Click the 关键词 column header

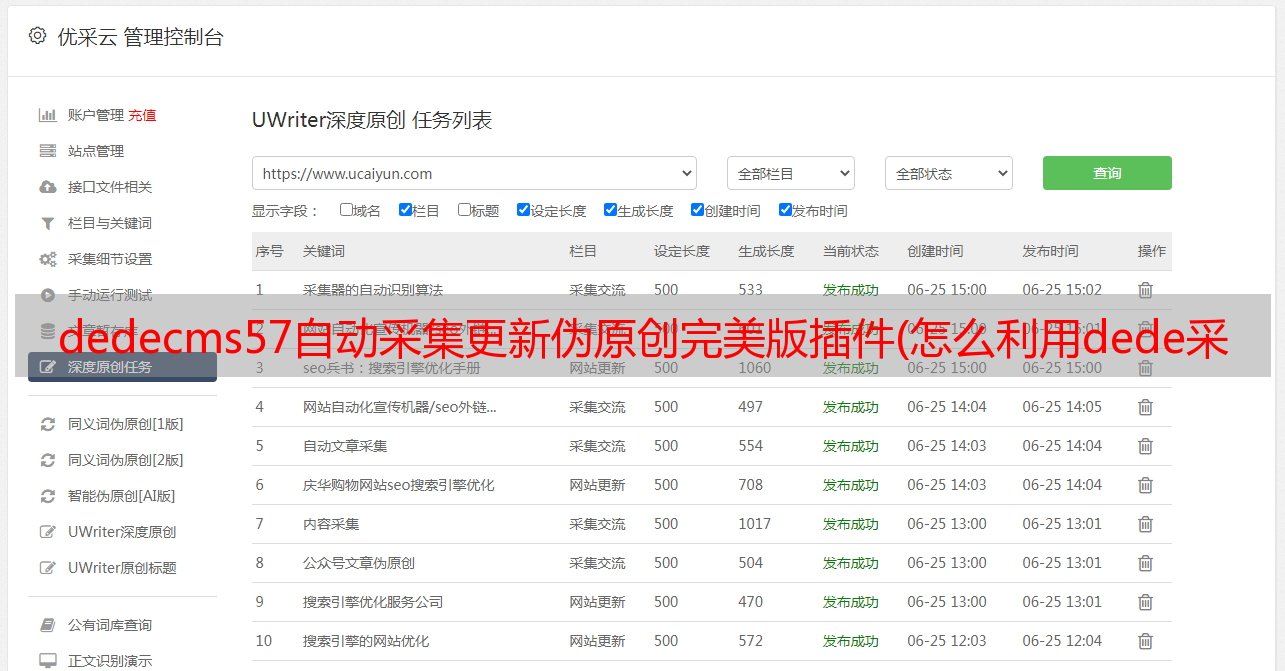[324, 251]
